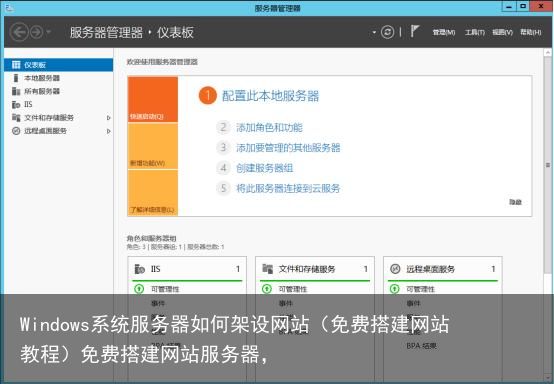
Task: Select 本地服务器 in the sidebar
Action: [x=59, y=78]
